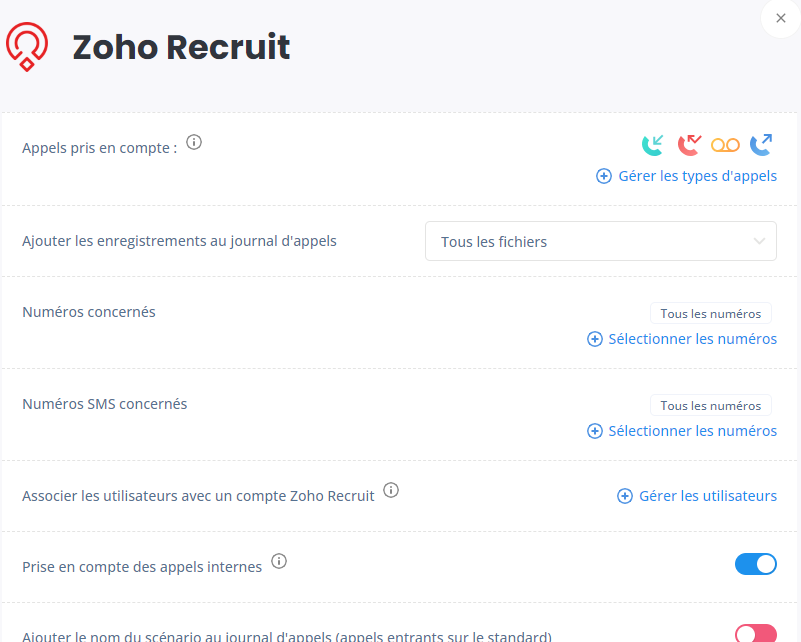Click the blue outgoing call icon
Image resolution: width=801 pixels, height=642 pixels.
click(x=761, y=145)
